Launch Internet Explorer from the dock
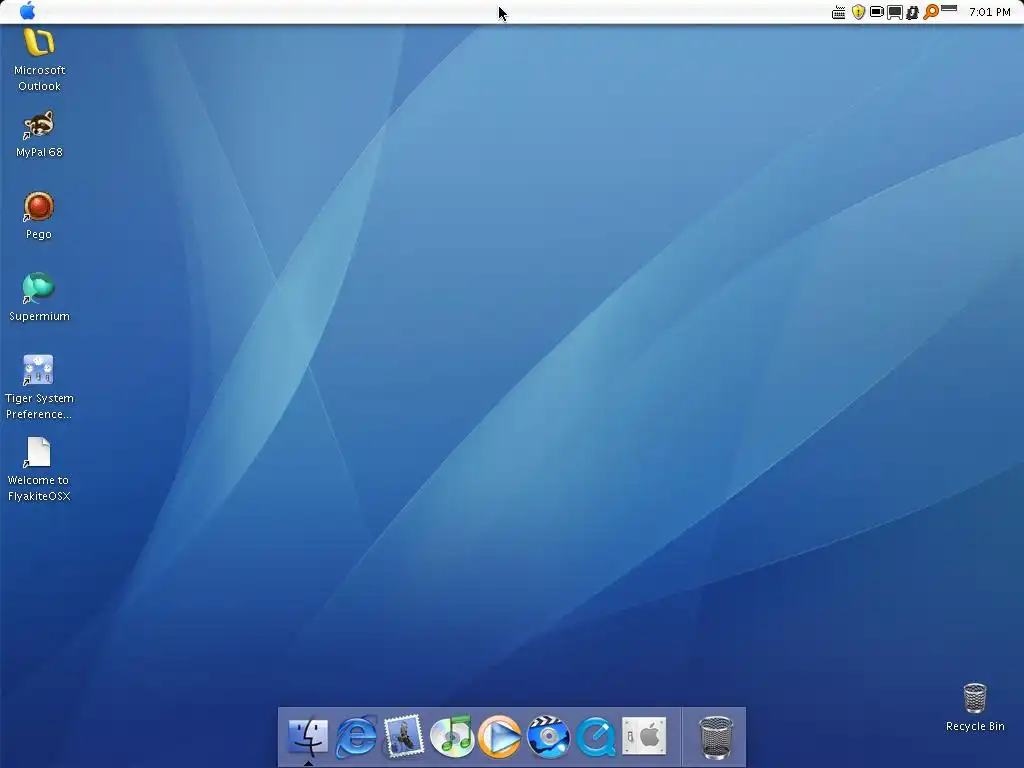 coord(356,737)
